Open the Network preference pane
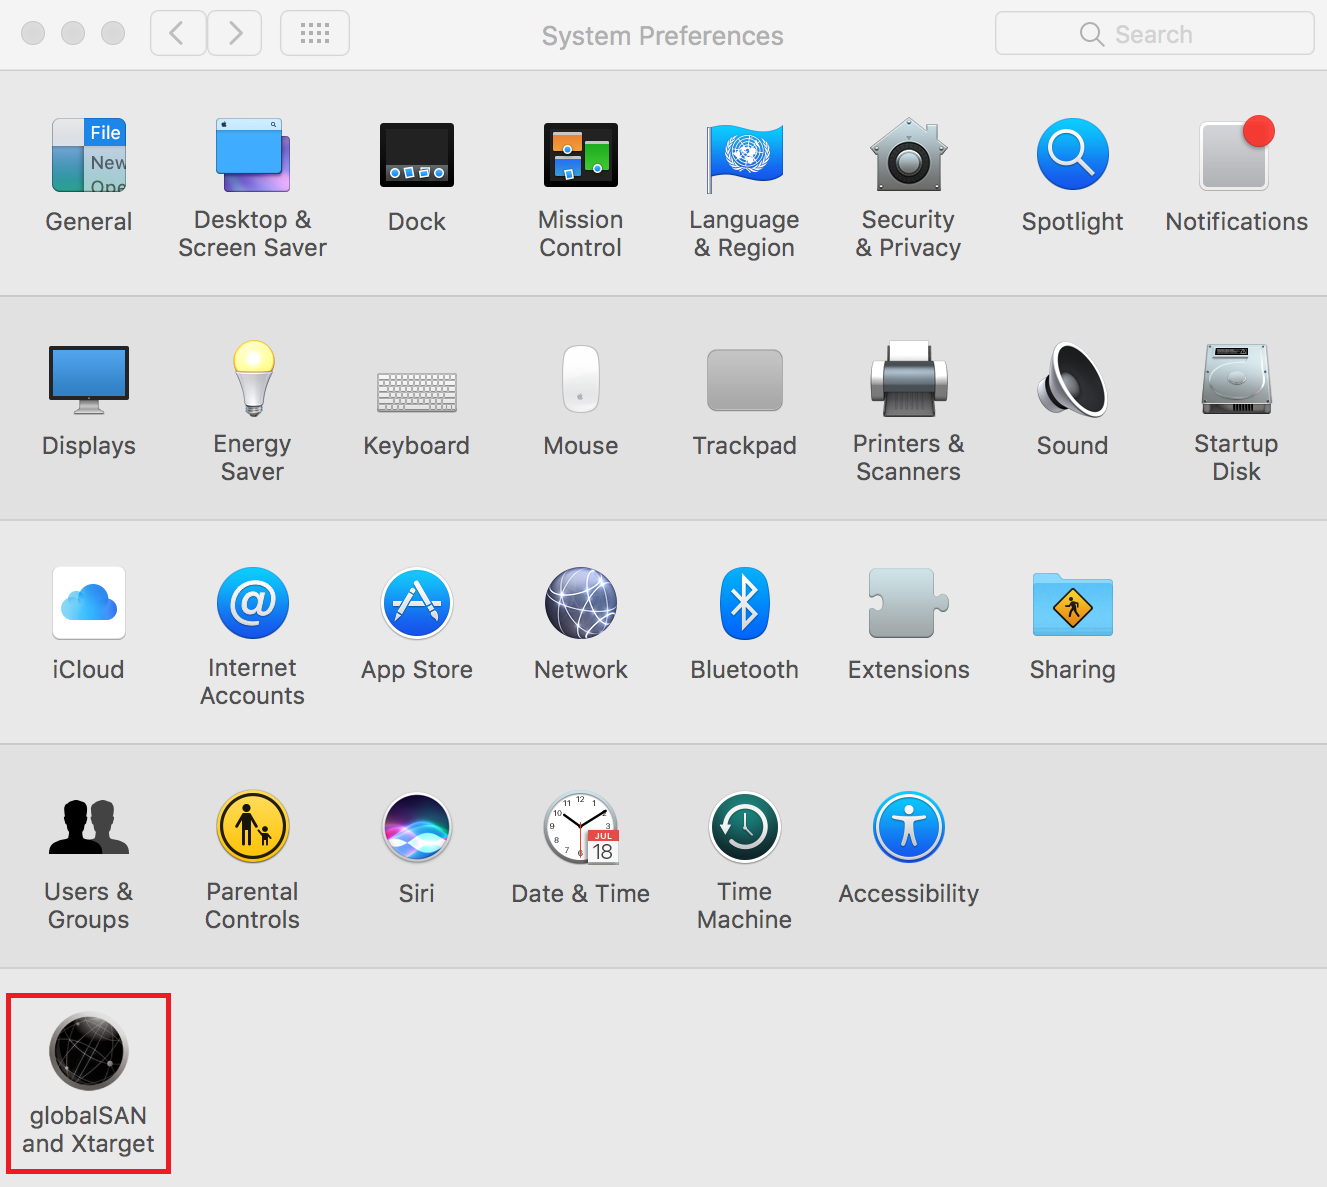1327x1187 pixels. 580,604
